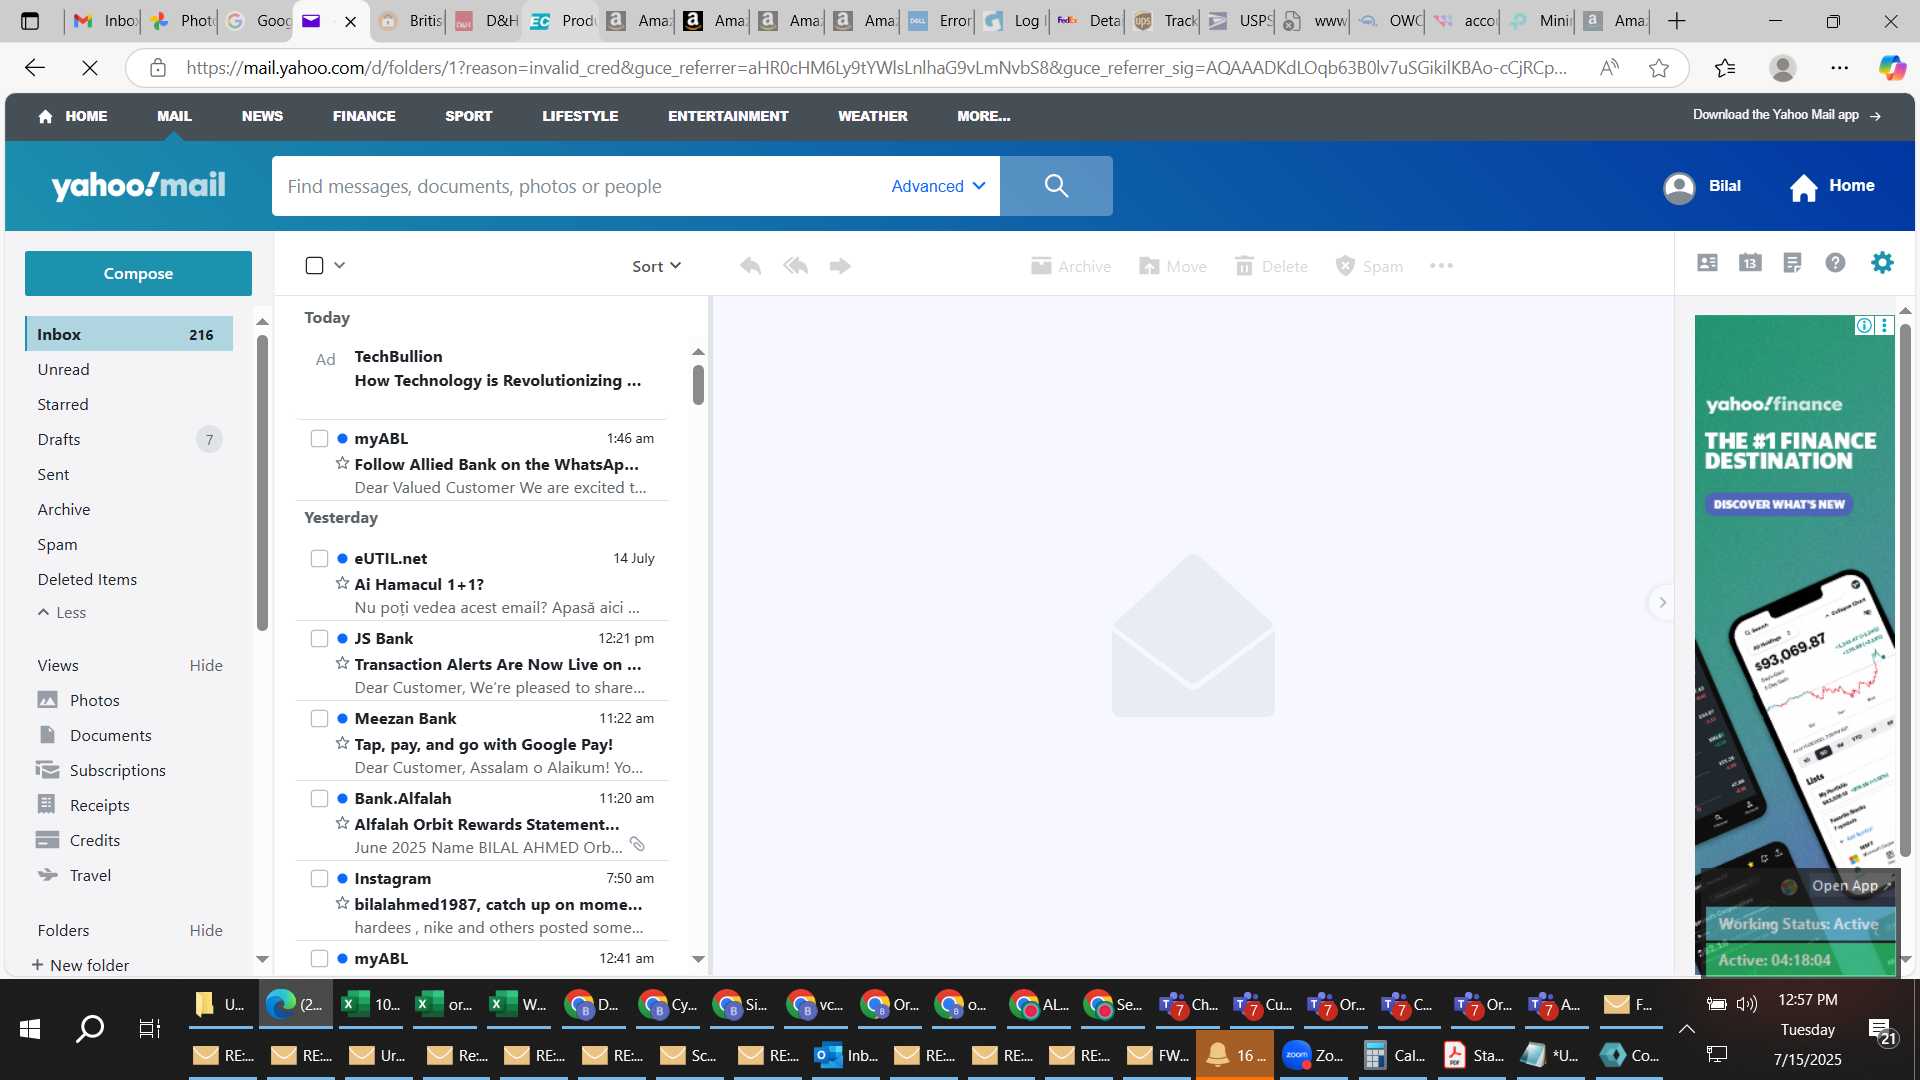Image resolution: width=1920 pixels, height=1080 pixels.
Task: Star the JS Bank Transaction Alerts email
Action: (x=342, y=664)
